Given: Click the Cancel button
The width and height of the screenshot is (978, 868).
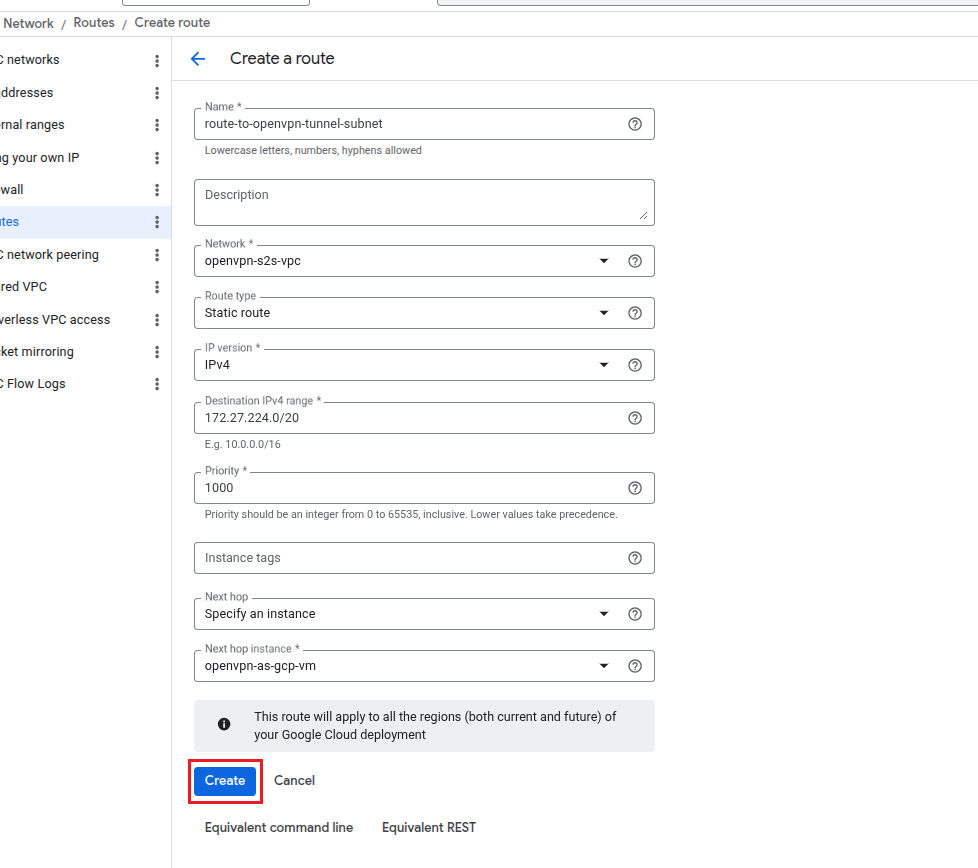Looking at the screenshot, I should point(294,781).
